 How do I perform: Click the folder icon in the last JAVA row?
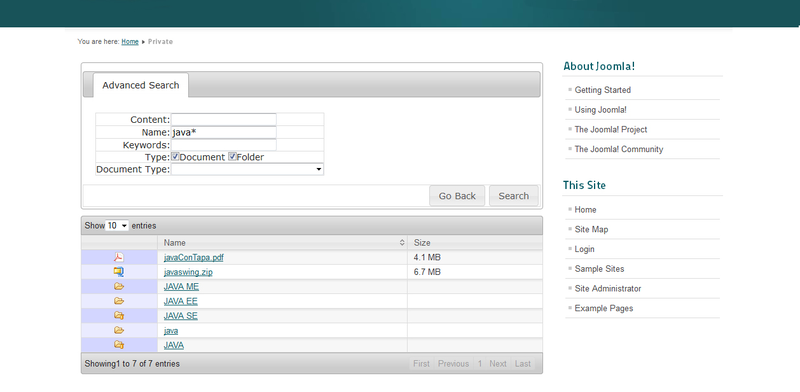tap(119, 345)
